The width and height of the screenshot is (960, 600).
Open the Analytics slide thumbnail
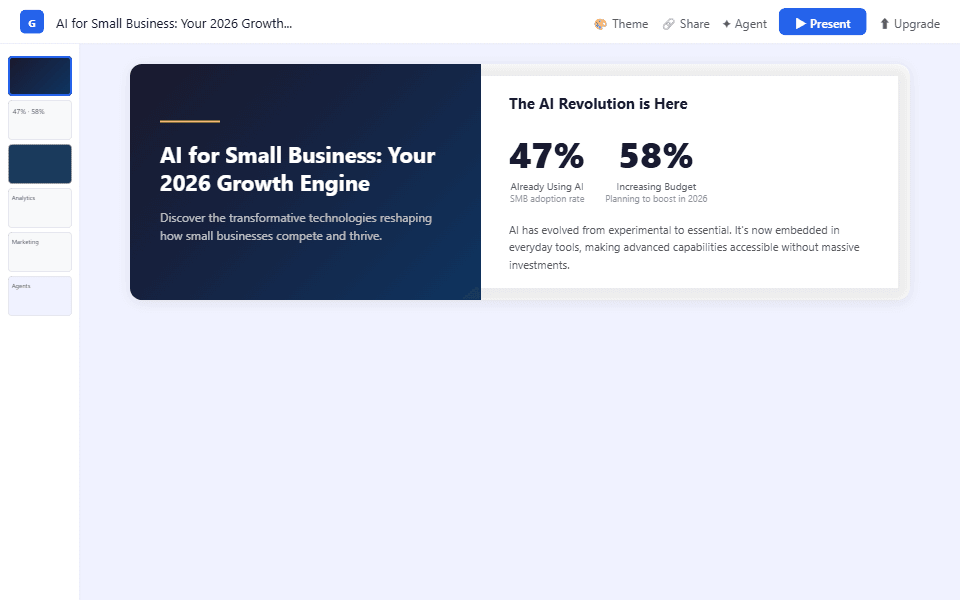(x=40, y=208)
